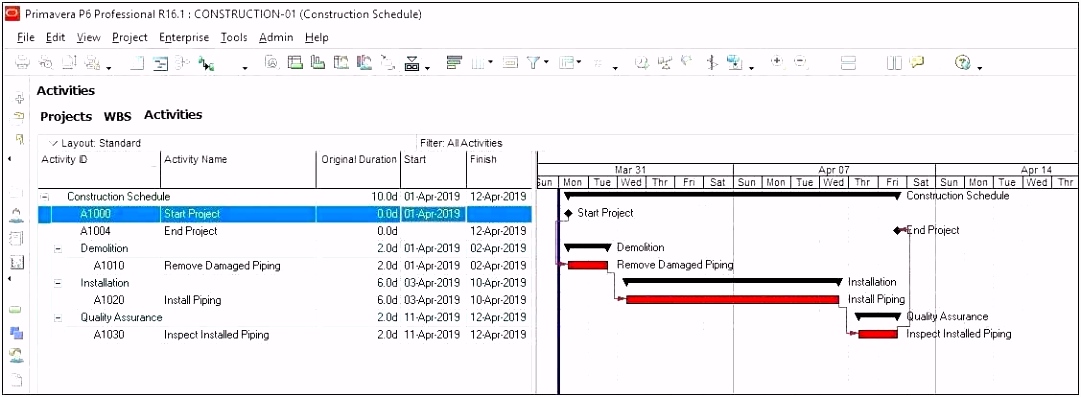Click the Apr 07 week timescale header
This screenshot has height=397, width=1081.
pyautogui.click(x=834, y=170)
